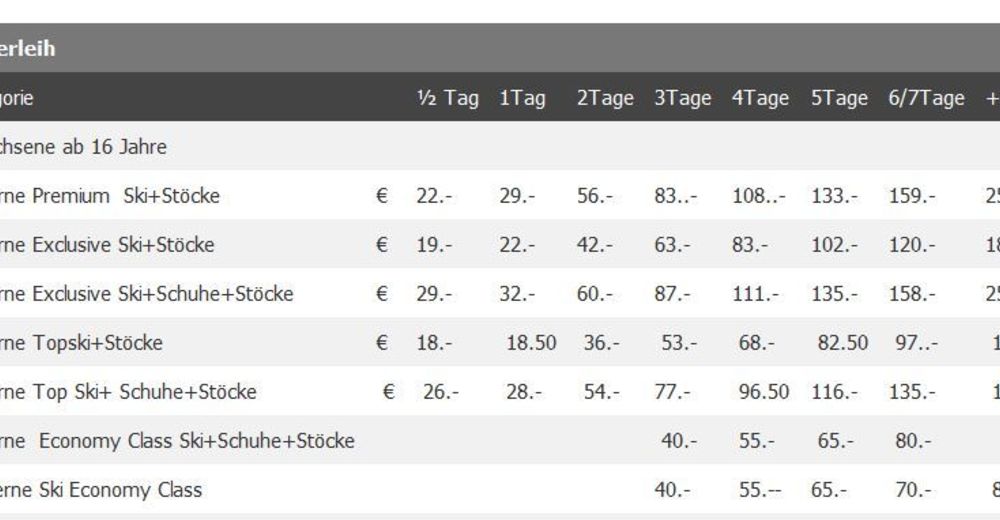
Task: Click the 108..- Premium four-day price
Action: coord(759,196)
